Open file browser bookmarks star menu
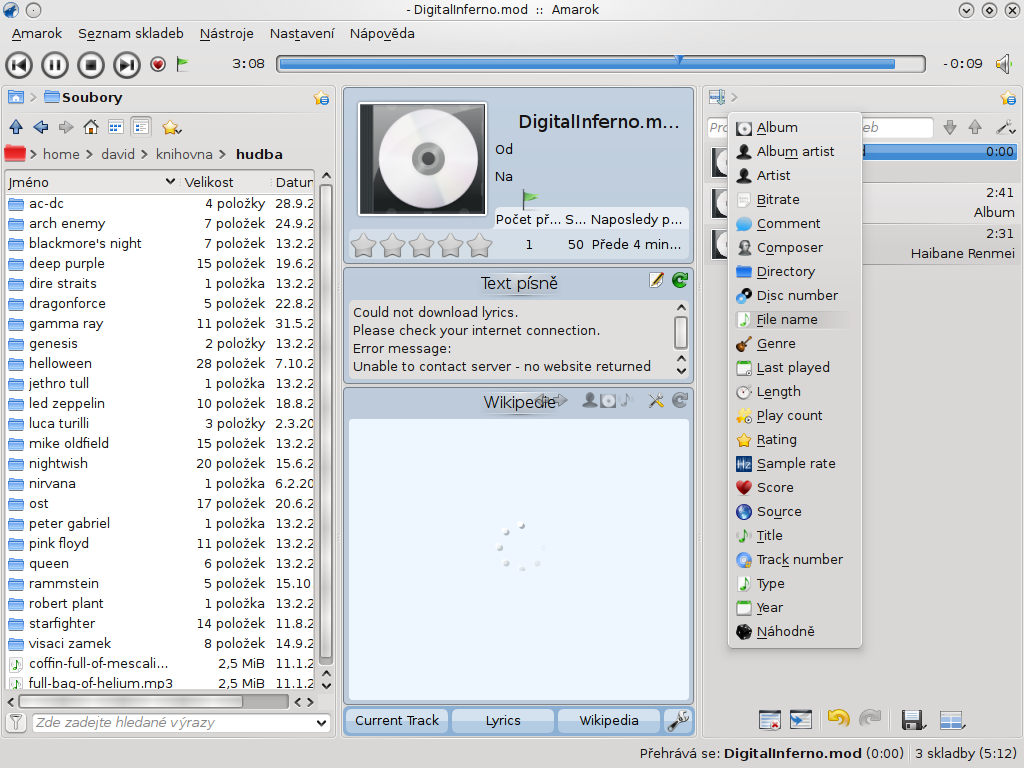 [x=172, y=127]
